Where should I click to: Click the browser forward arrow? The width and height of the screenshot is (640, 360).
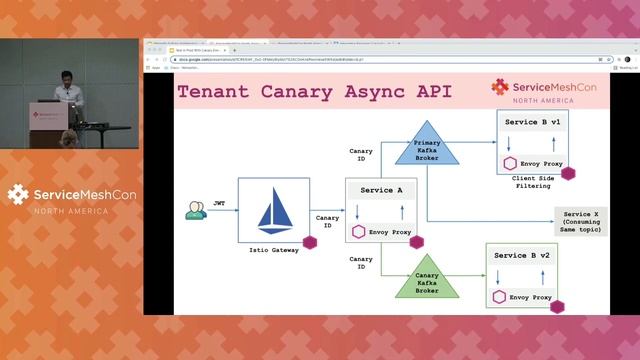pyautogui.click(x=157, y=60)
